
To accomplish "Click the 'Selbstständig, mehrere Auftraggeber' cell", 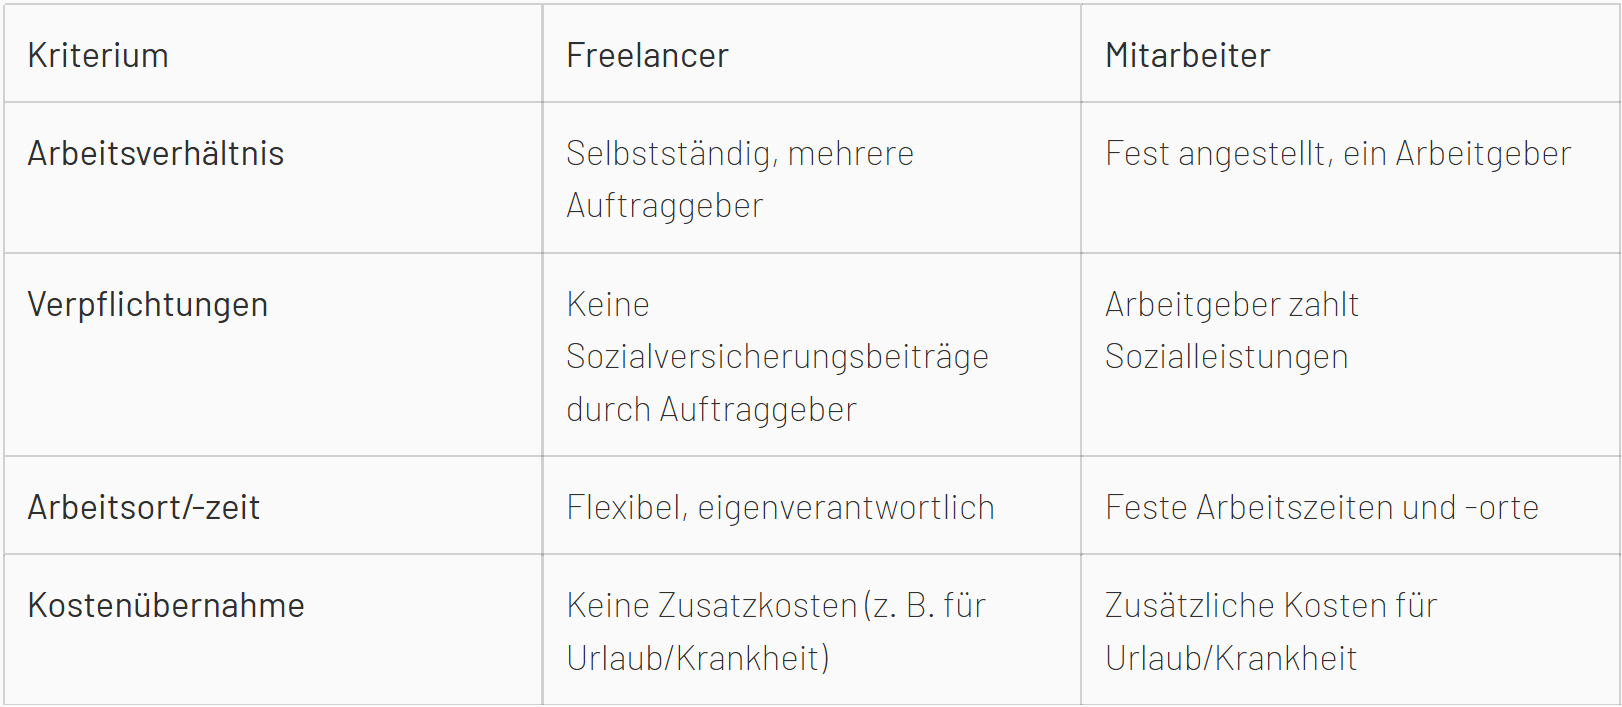I will (811, 178).
